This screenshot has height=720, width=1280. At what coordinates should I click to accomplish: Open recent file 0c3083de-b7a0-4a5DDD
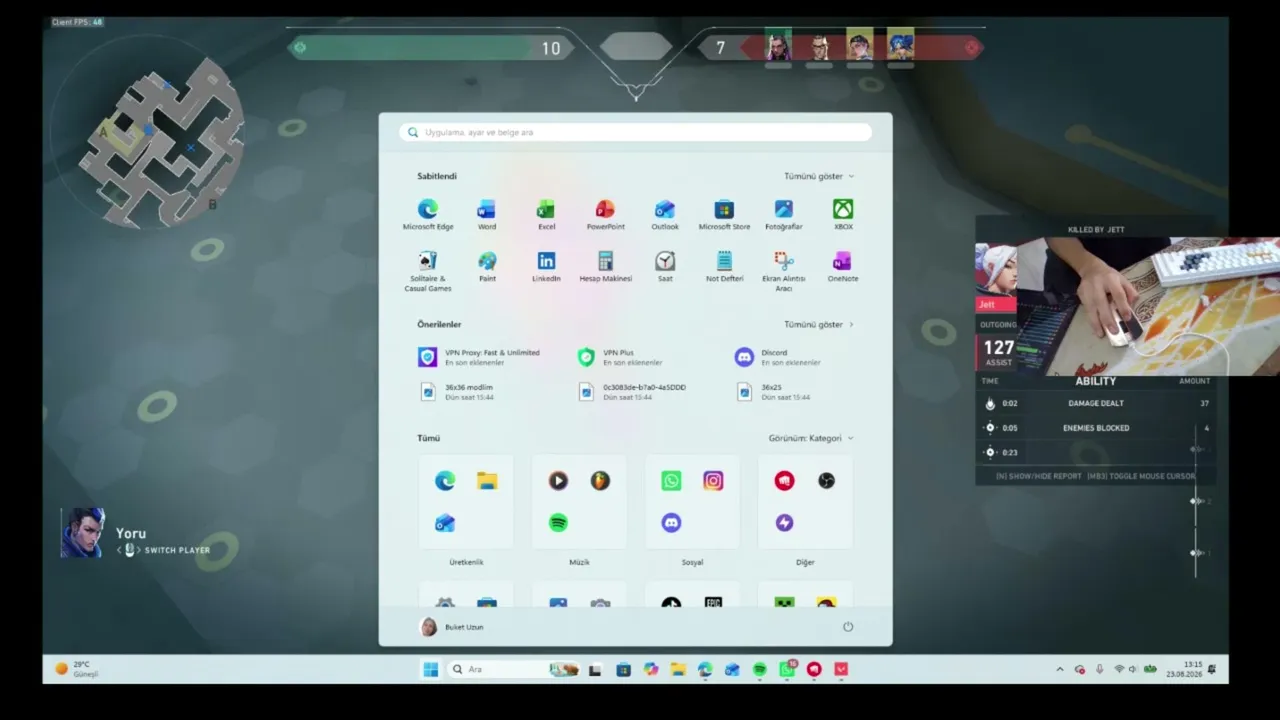632,392
